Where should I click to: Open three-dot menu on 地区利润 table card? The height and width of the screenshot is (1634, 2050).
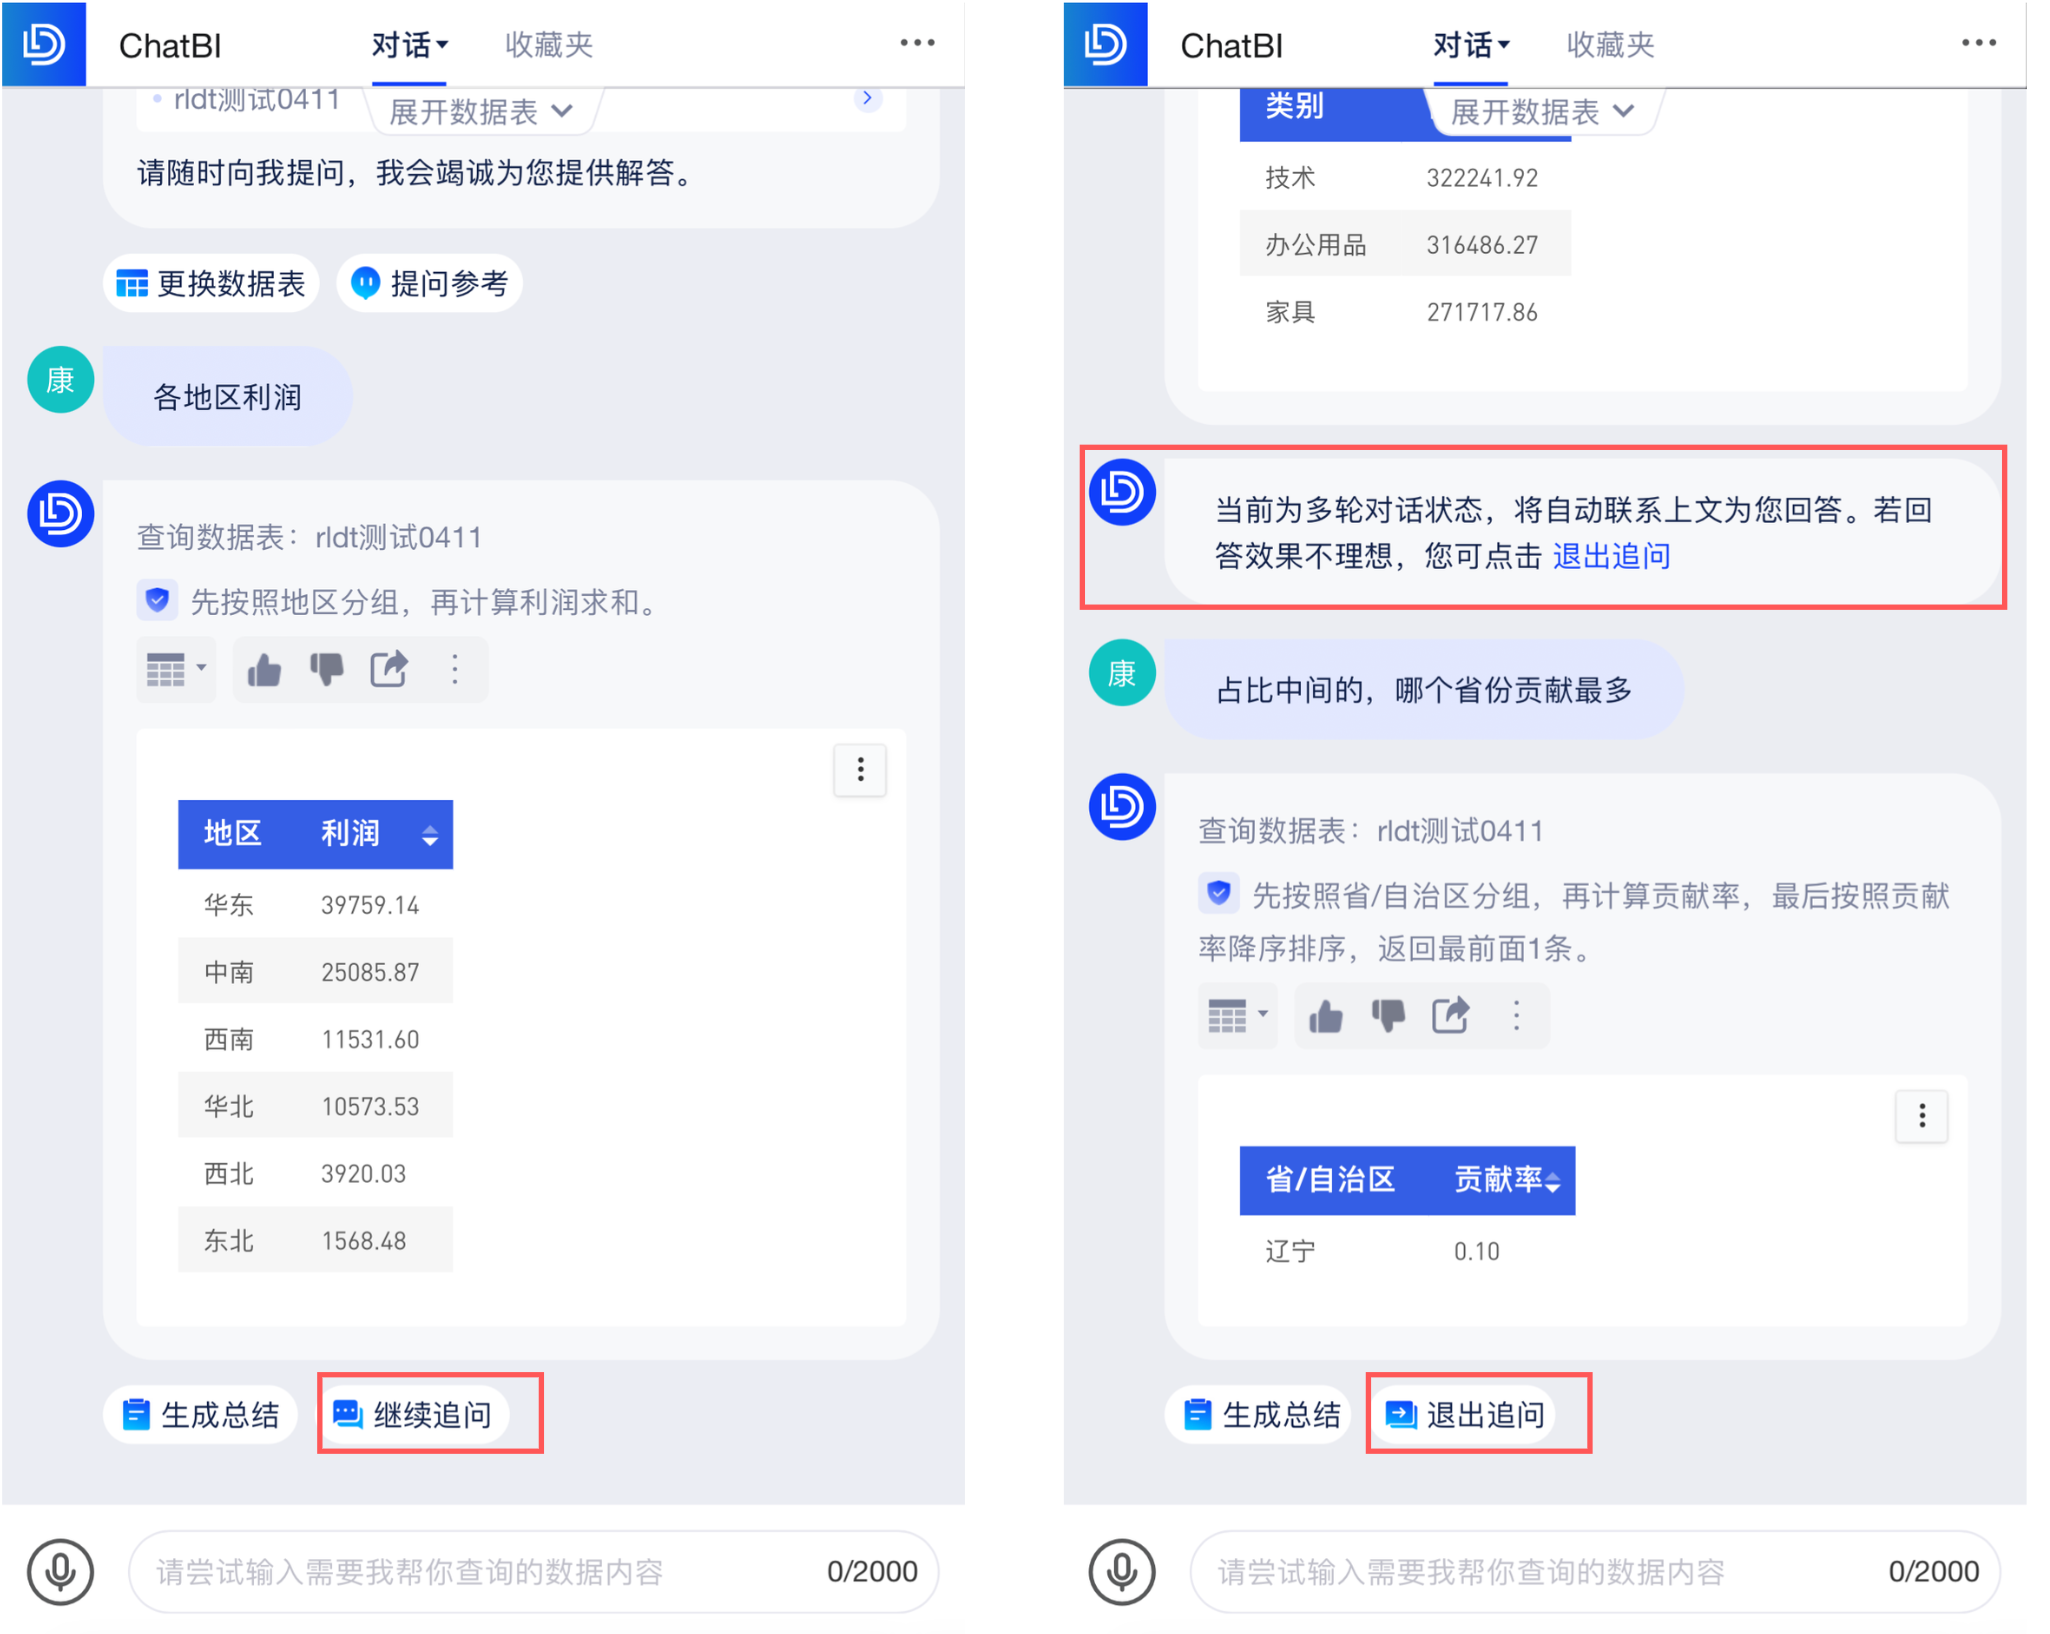tap(860, 770)
